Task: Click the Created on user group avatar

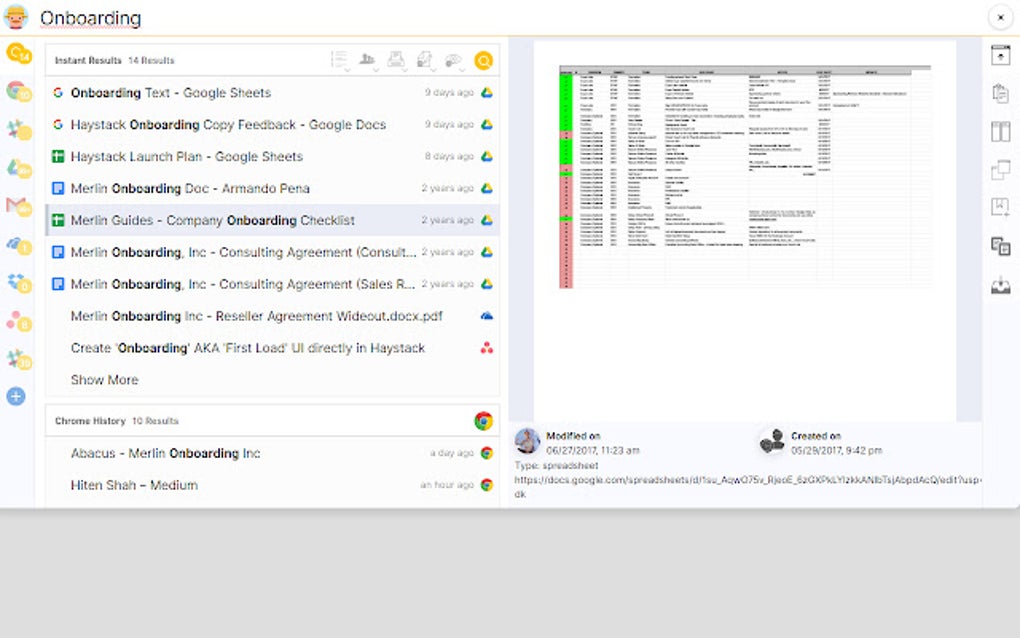Action: 772,441
